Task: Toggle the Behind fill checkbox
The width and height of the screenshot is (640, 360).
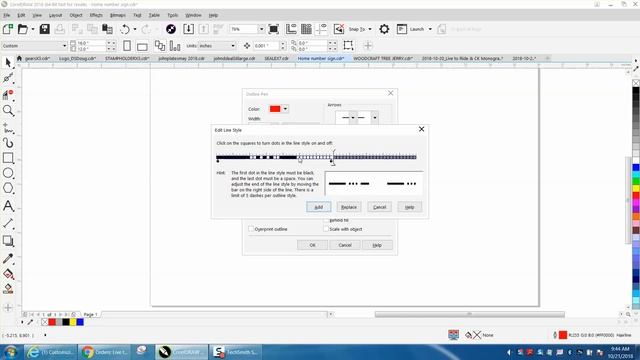Action: (326, 220)
